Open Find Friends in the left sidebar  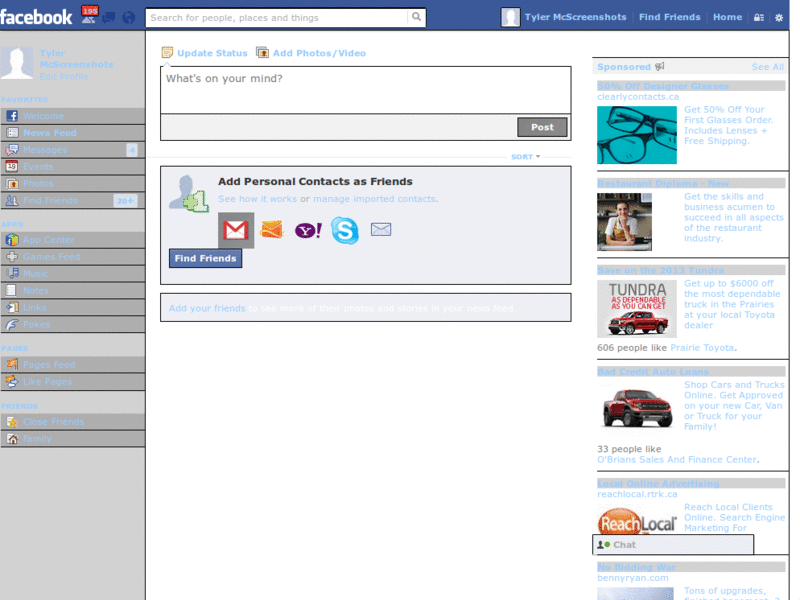pyautogui.click(x=72, y=200)
